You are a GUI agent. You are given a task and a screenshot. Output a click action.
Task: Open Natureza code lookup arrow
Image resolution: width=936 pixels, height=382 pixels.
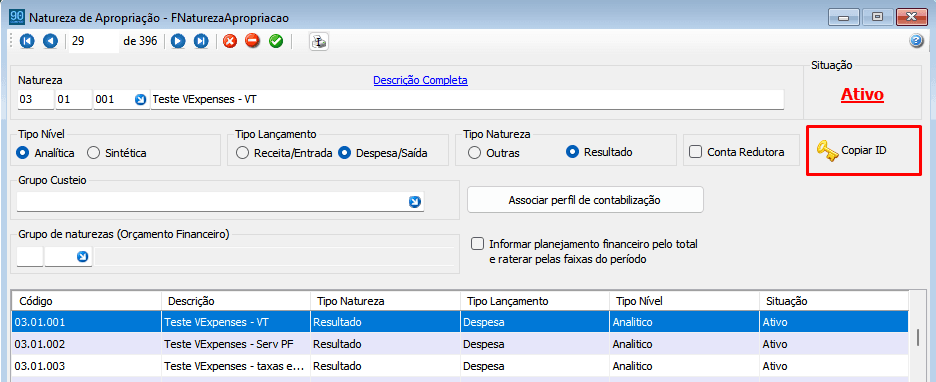pyautogui.click(x=140, y=100)
